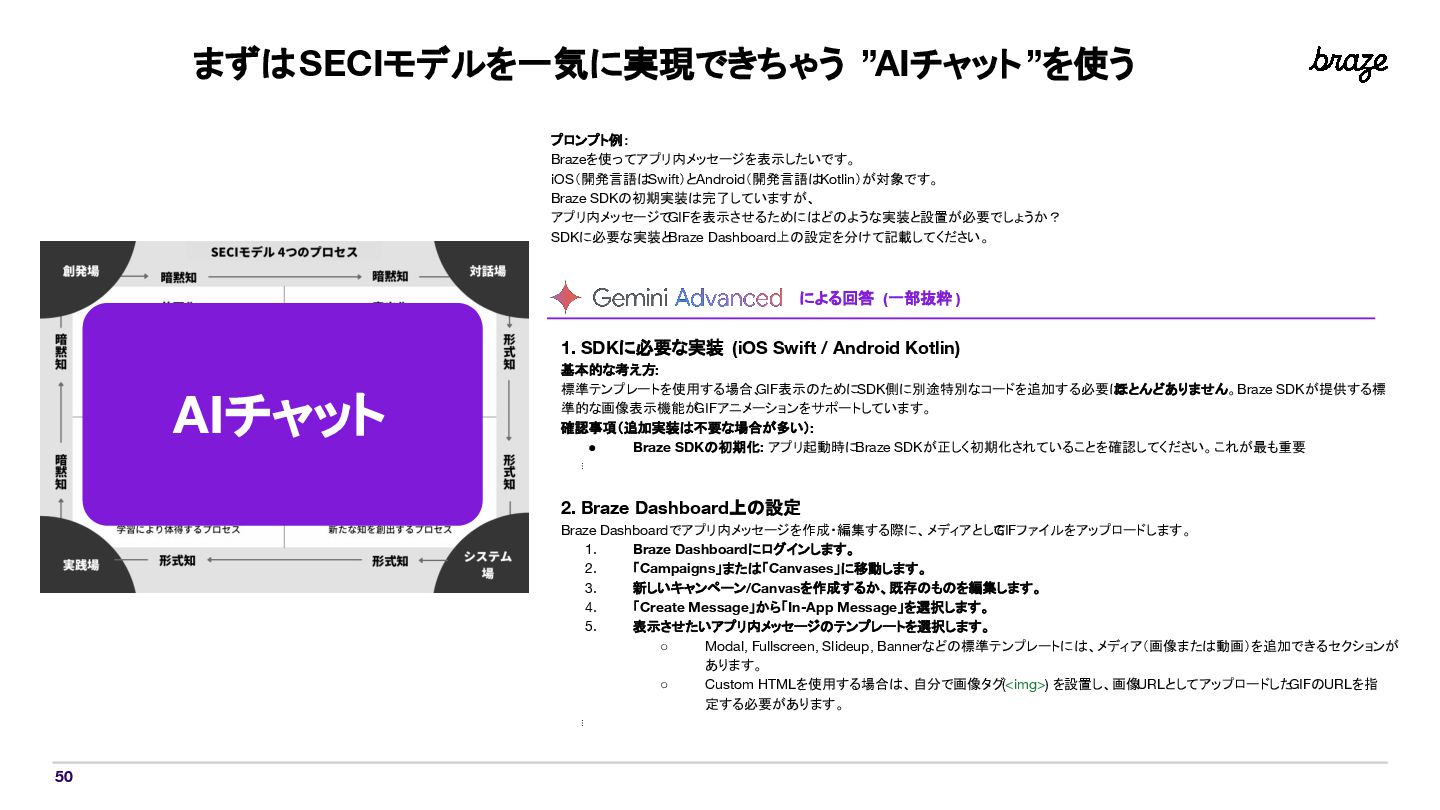Click the 創発場 corner label
This screenshot has height=810, width=1440.
point(81,271)
